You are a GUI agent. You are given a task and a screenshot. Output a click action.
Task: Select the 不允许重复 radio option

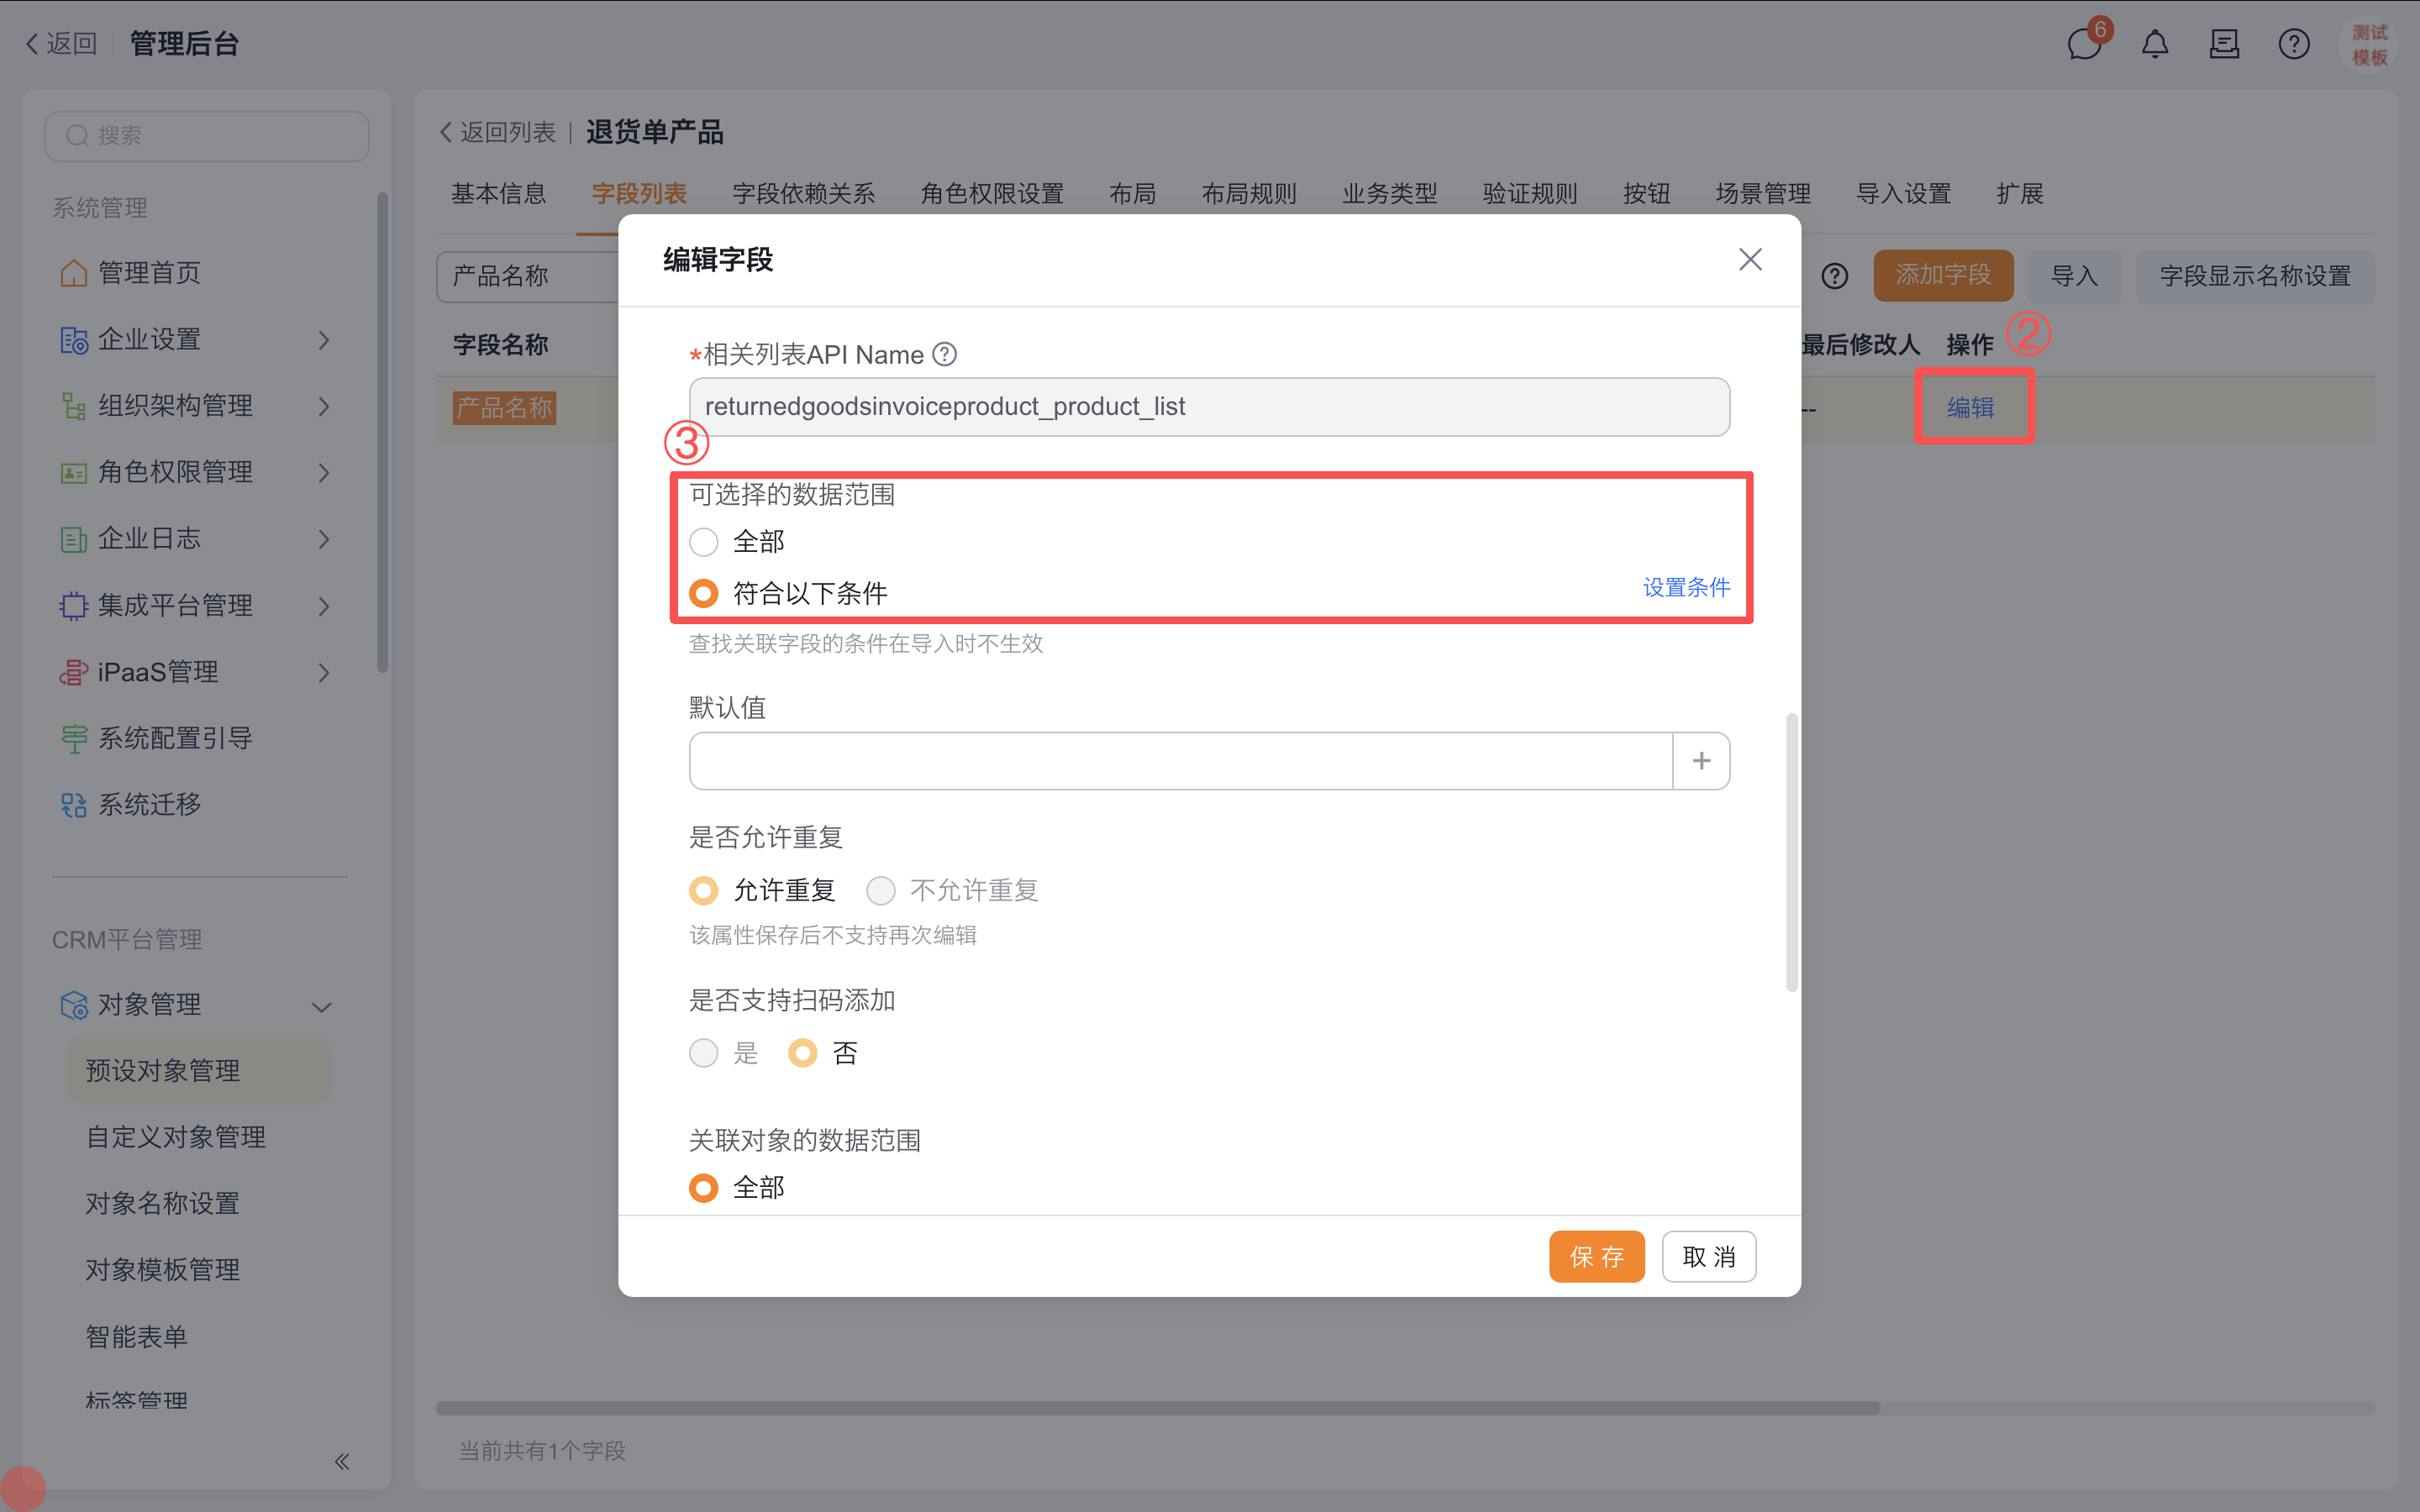tap(880, 890)
